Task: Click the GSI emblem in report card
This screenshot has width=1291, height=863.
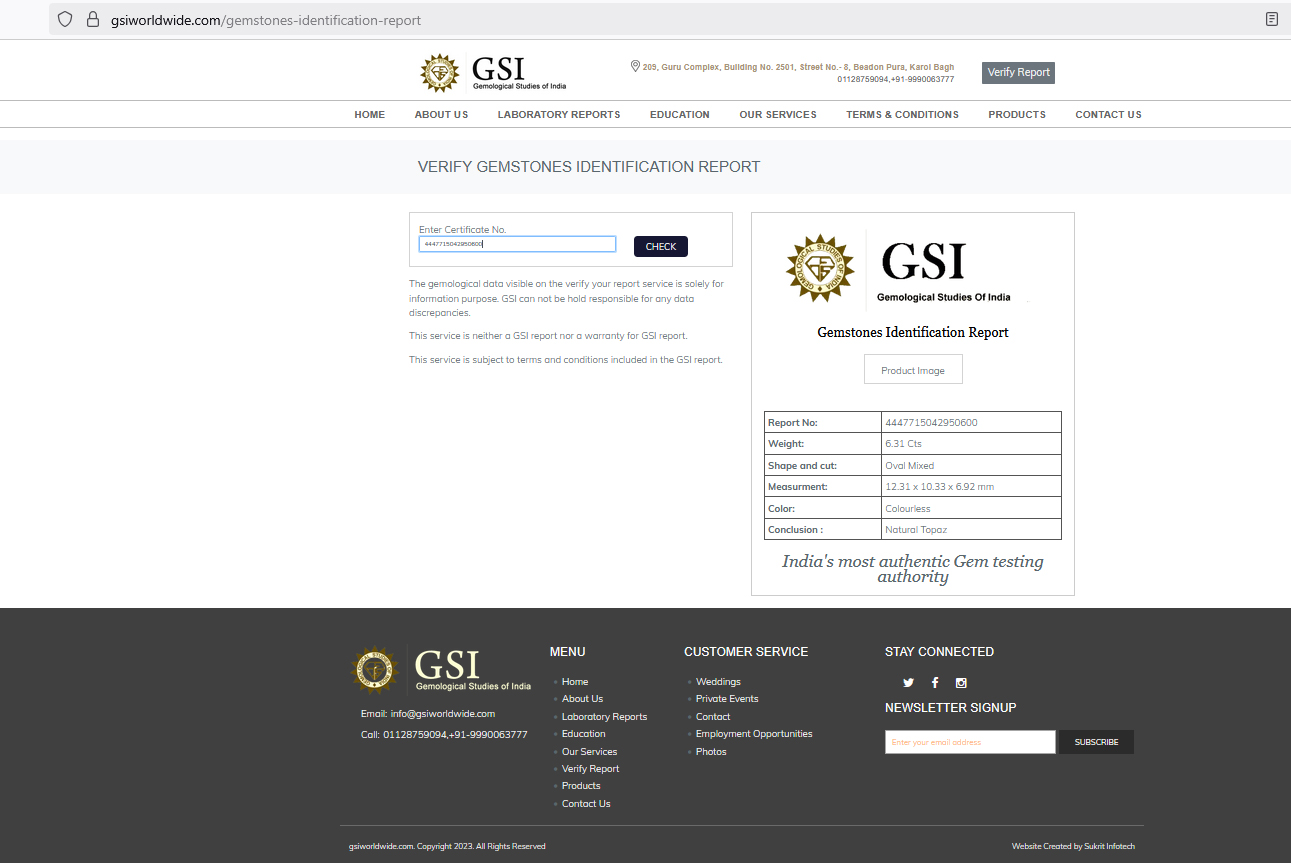Action: pos(820,268)
